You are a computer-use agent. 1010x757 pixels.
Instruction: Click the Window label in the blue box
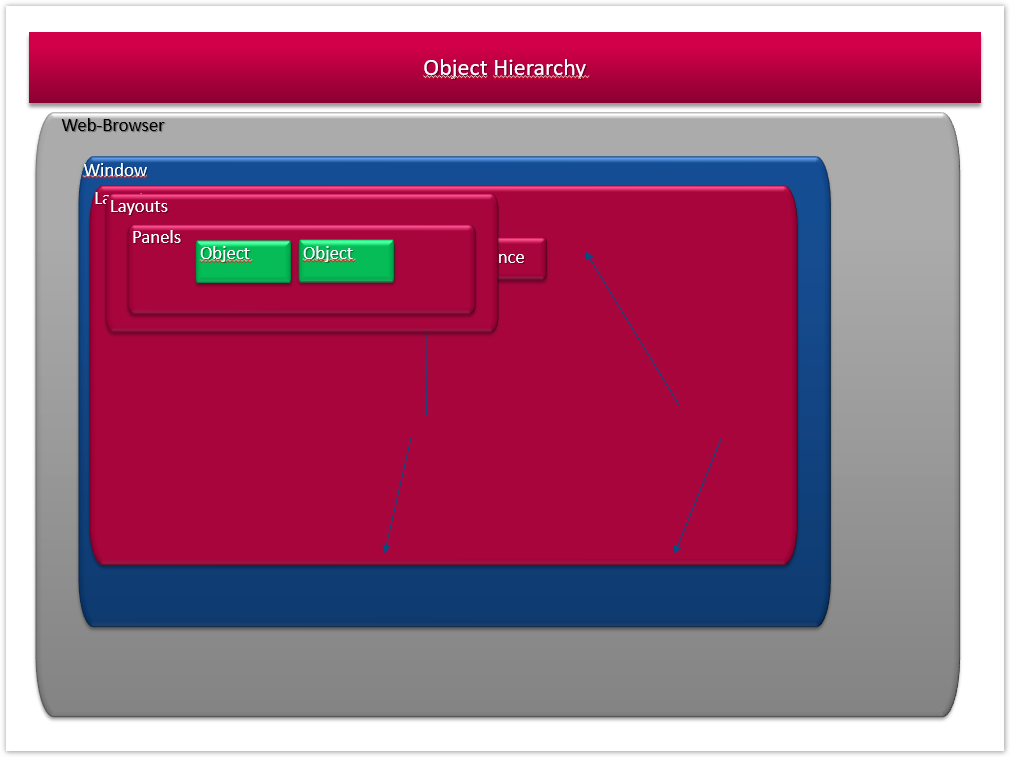coord(116,170)
